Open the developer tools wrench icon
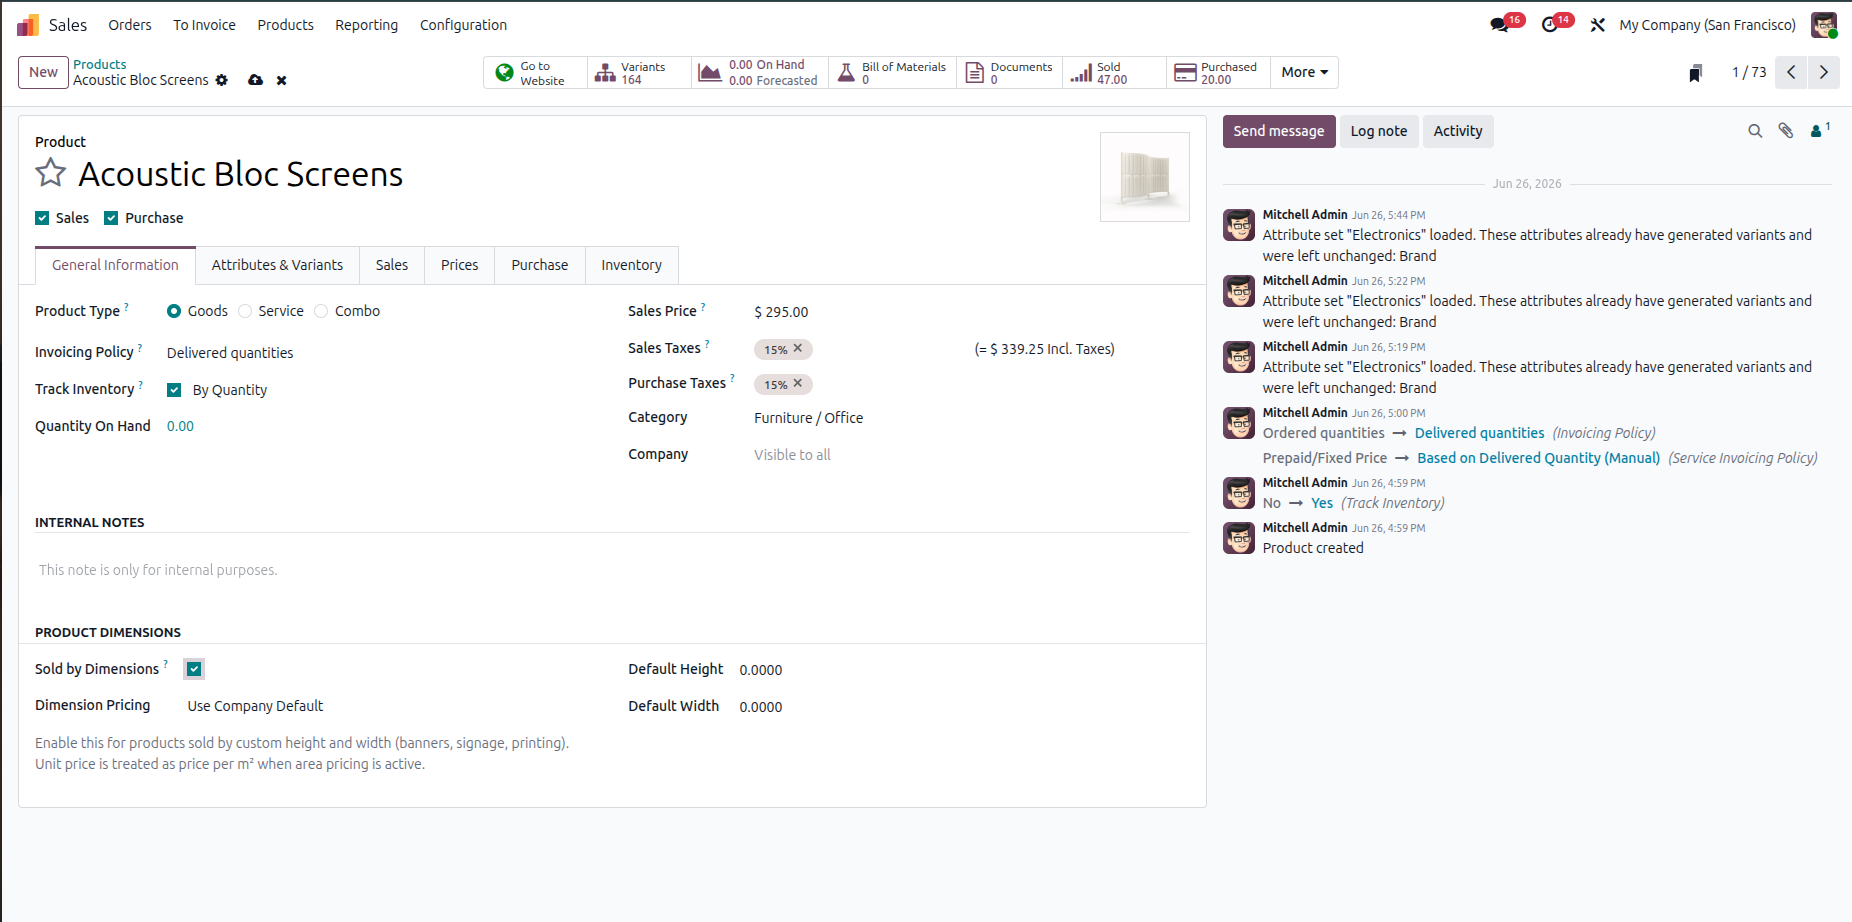Viewport: 1852px width, 922px height. pos(1598,25)
